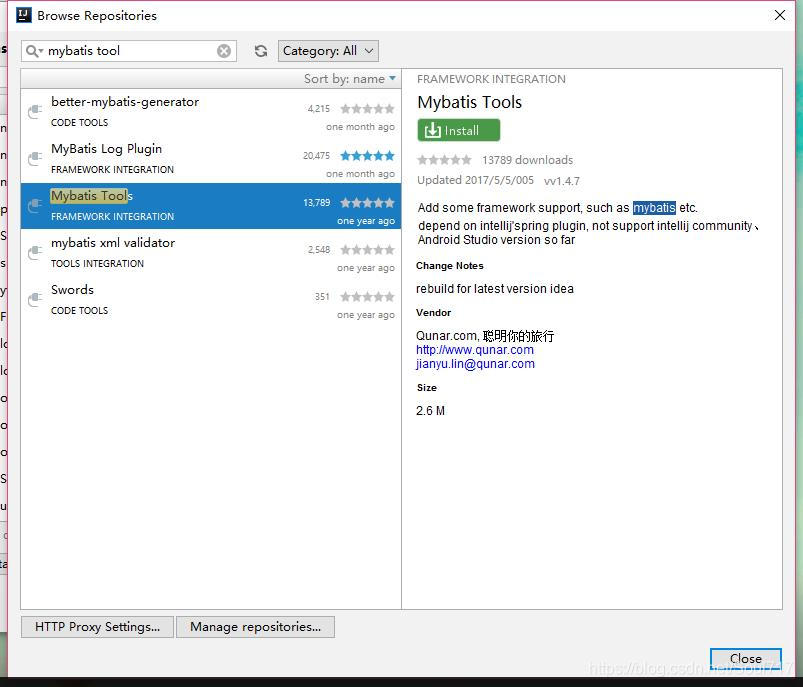Click the FRAMEWORK INTEGRATION label above the title

point(491,79)
